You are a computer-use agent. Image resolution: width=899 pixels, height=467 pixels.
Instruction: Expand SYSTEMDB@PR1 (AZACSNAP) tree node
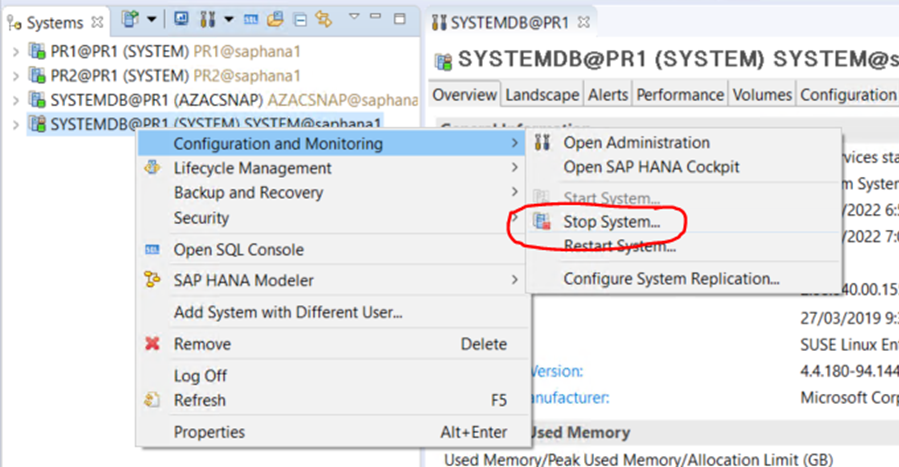click(15, 100)
